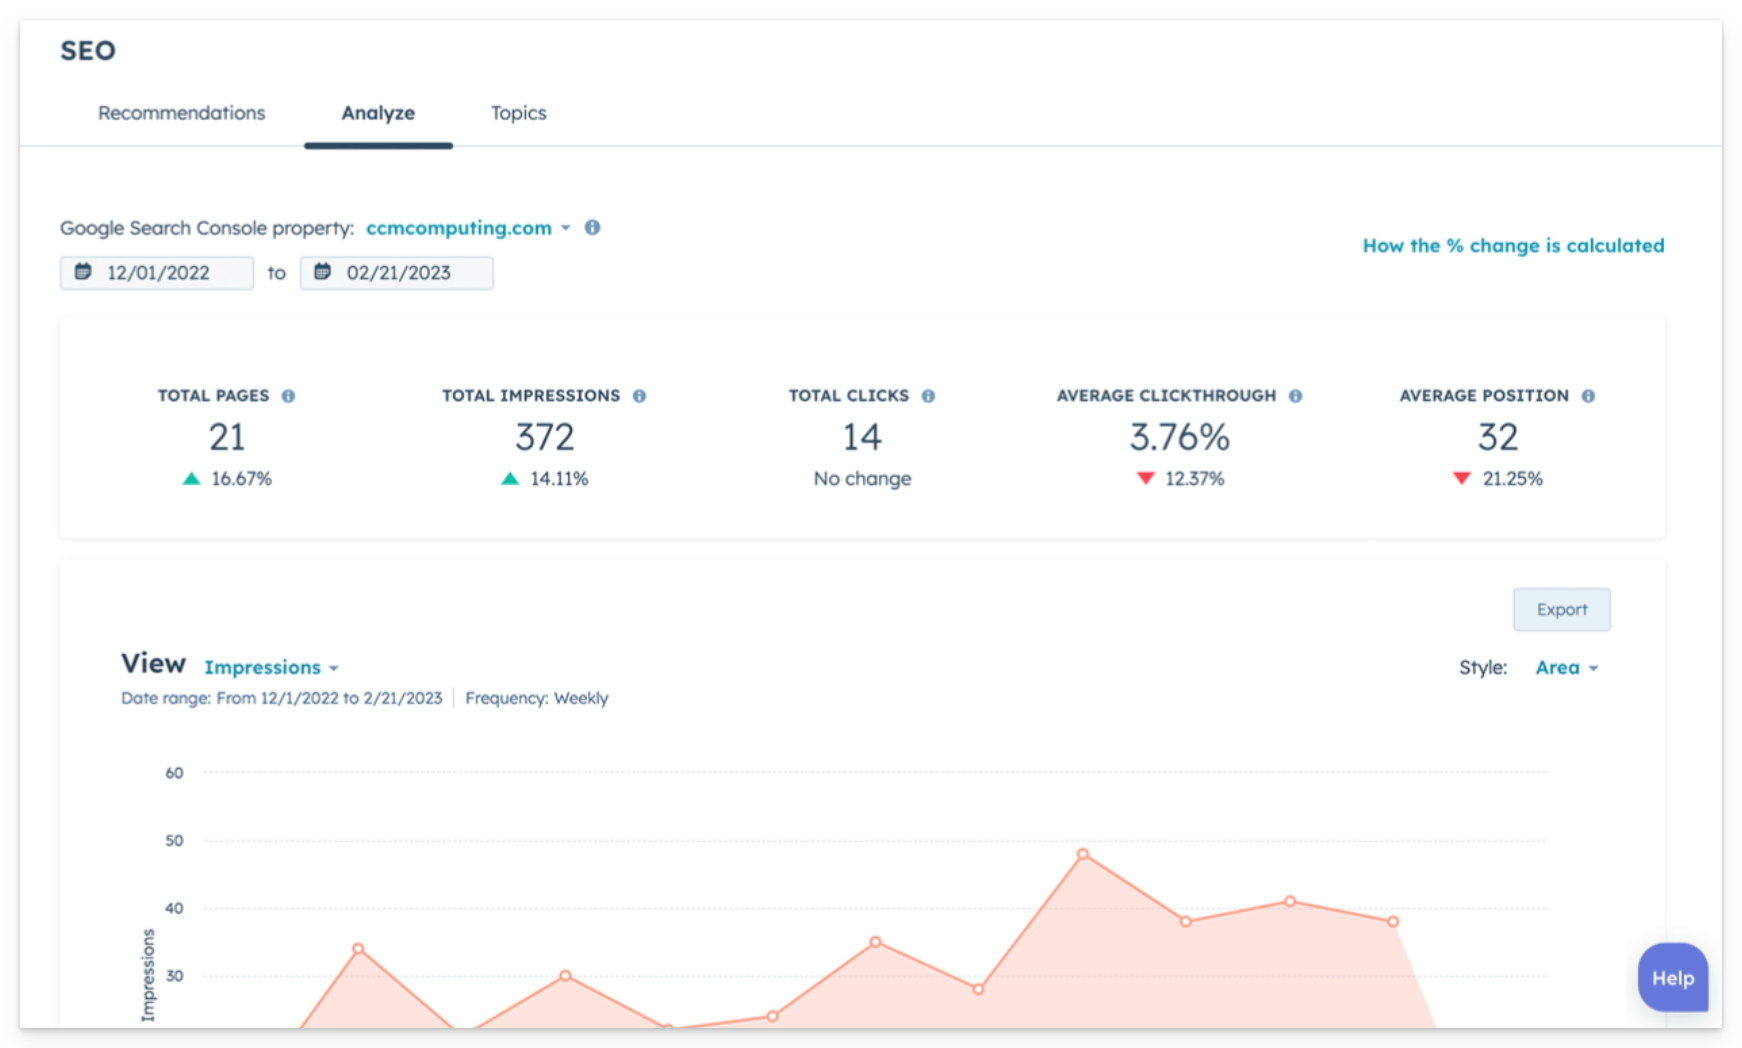Open 'How the % change is calculated'
Image resolution: width=1742 pixels, height=1048 pixels.
click(x=1513, y=245)
